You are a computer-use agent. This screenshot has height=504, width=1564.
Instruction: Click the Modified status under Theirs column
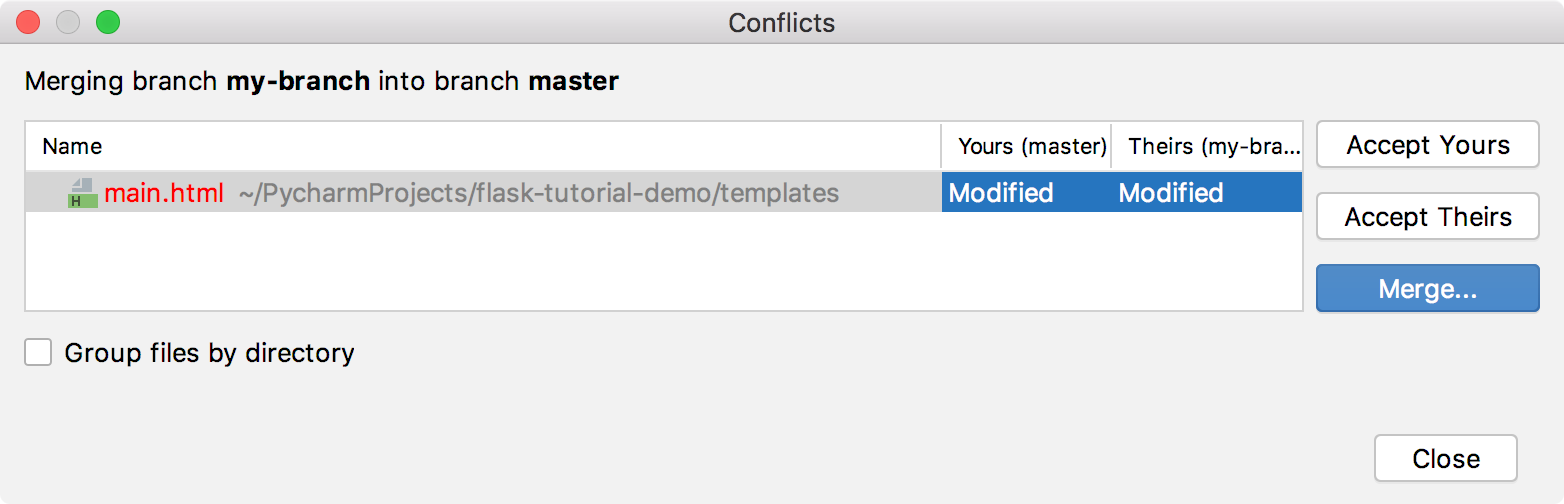(x=1171, y=193)
